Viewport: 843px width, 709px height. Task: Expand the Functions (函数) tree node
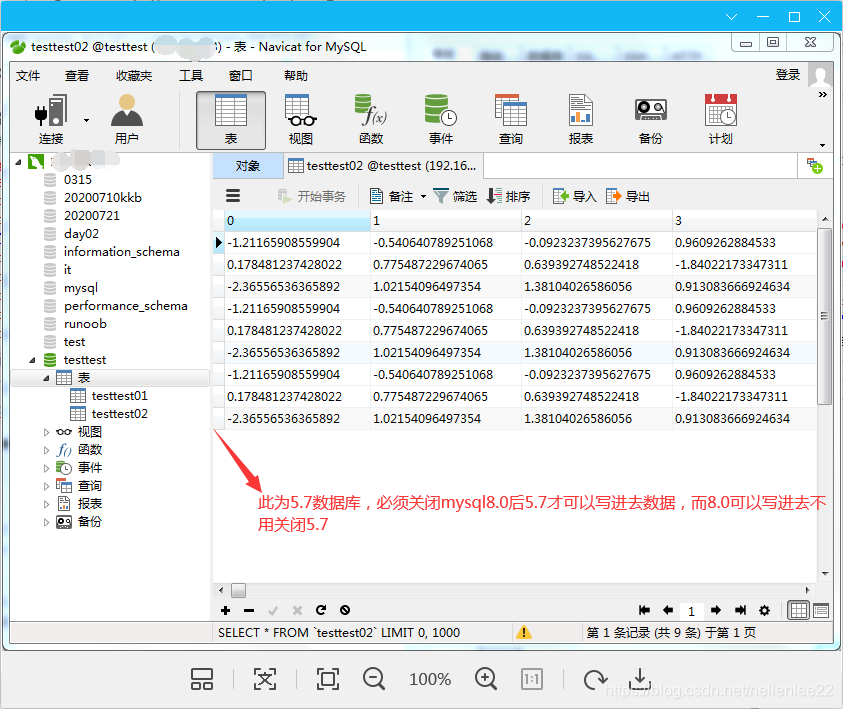46,450
